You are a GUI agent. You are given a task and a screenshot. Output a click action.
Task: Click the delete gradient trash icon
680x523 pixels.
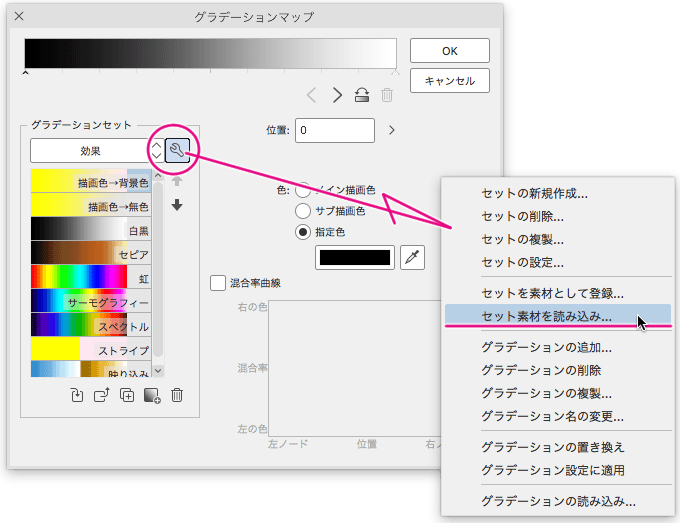tap(177, 395)
